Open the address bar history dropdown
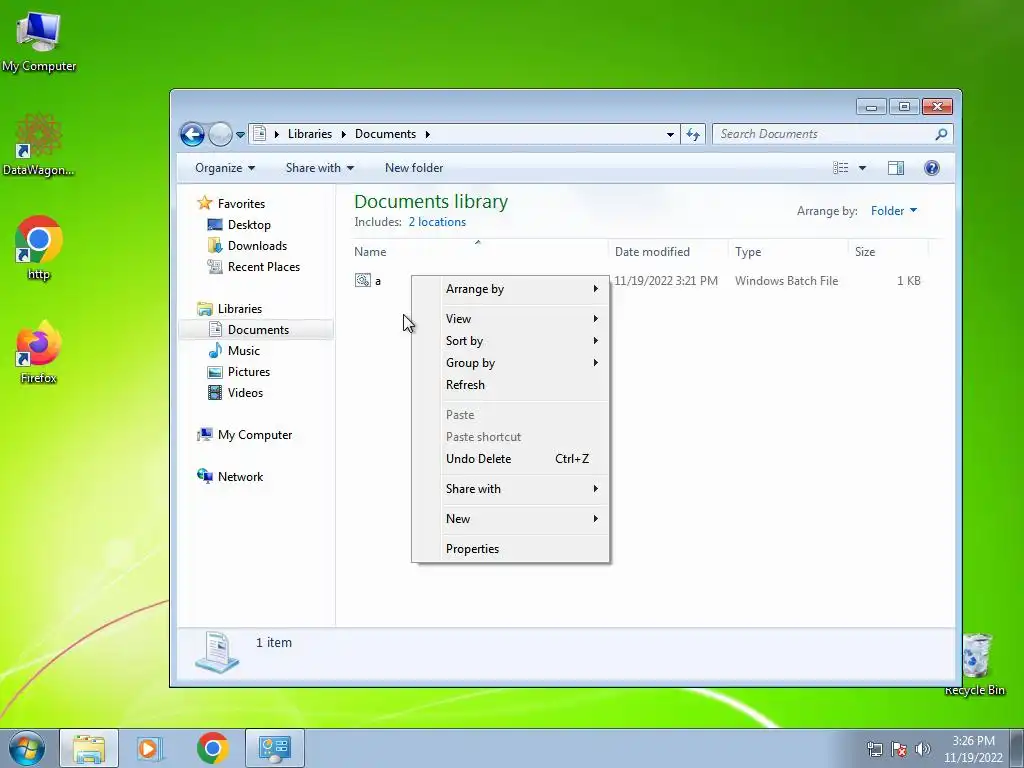This screenshot has width=1024, height=768. click(670, 135)
